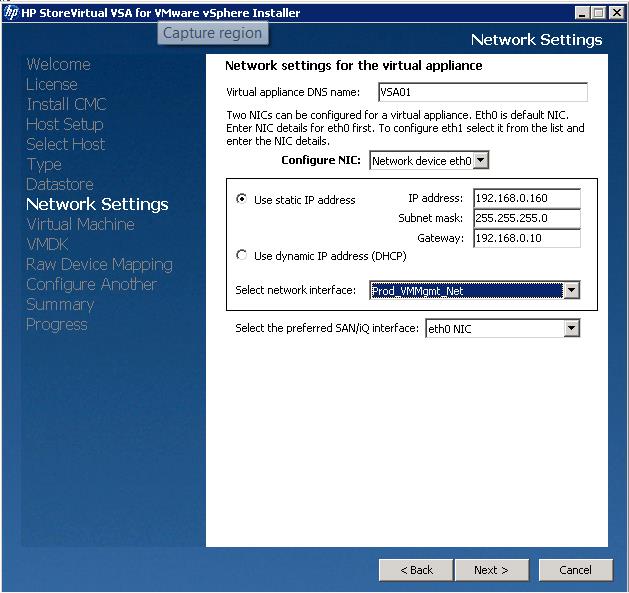Maximize the installer window
Image resolution: width=629 pixels, height=593 pixels.
pyautogui.click(x=599, y=13)
